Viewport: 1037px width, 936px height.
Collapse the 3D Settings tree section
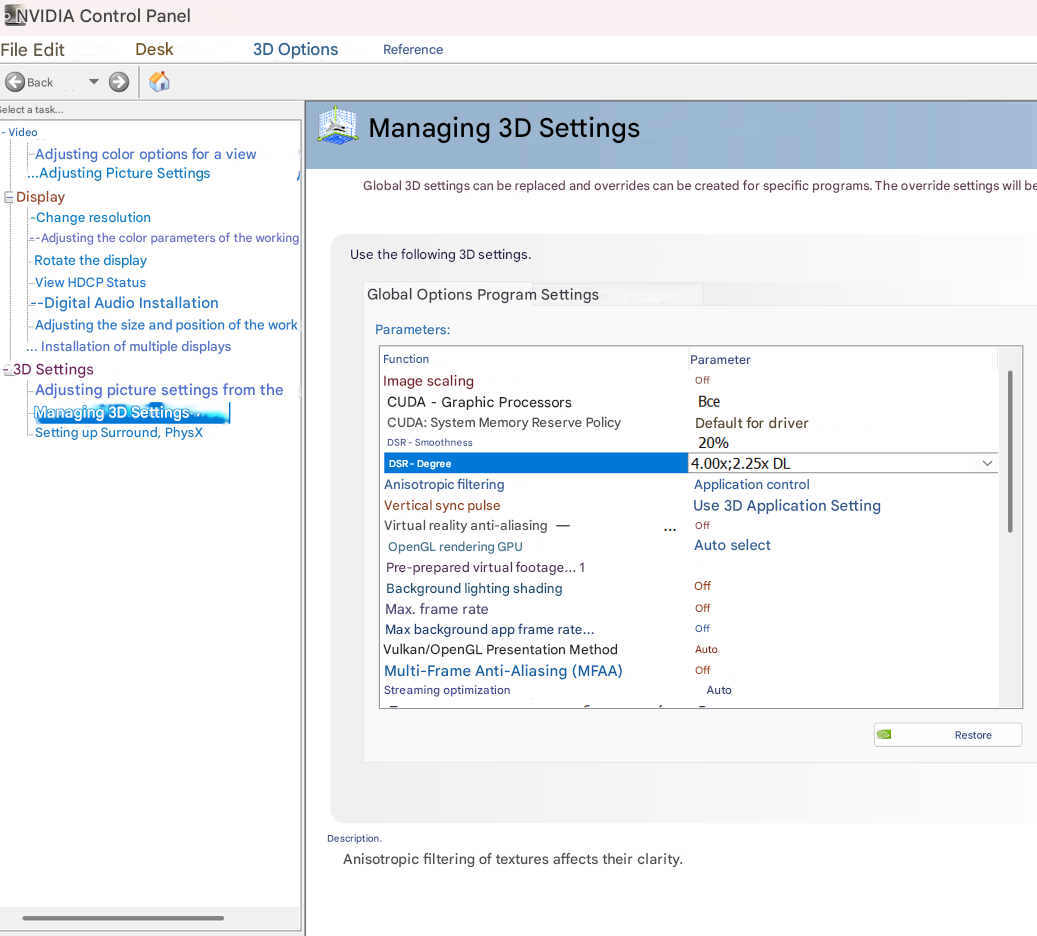8,370
